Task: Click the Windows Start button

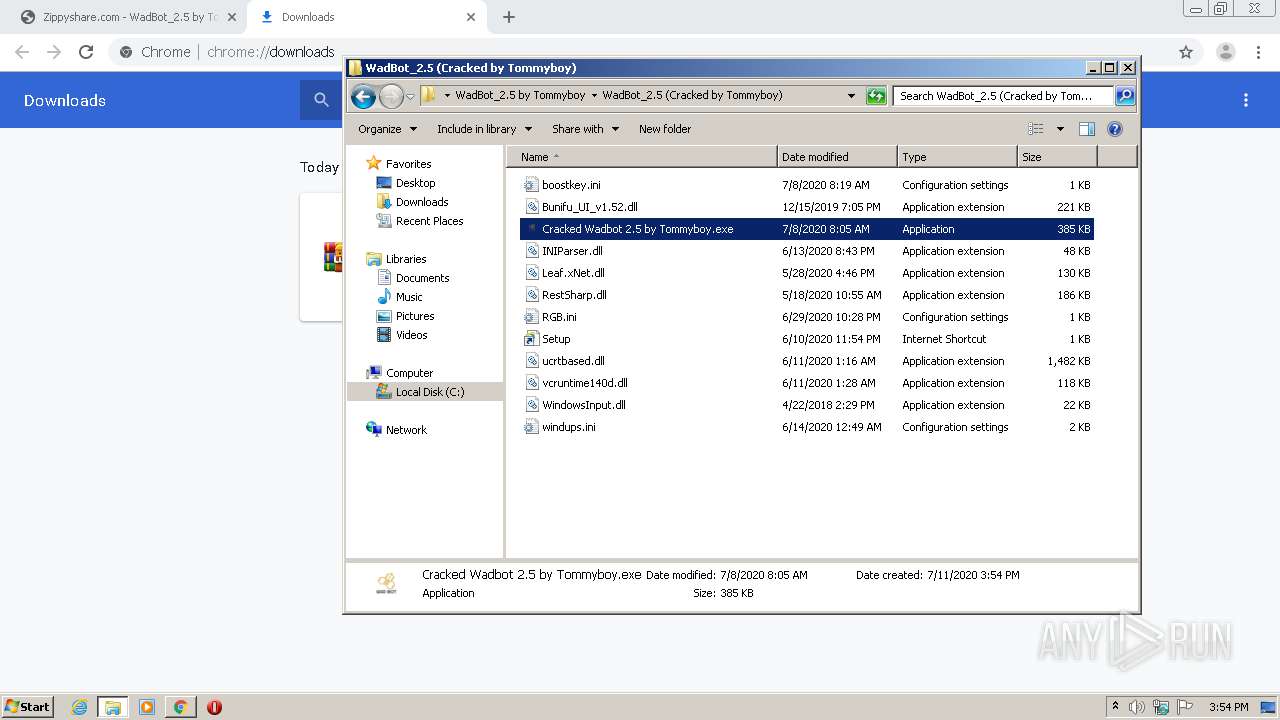Action: [x=28, y=707]
